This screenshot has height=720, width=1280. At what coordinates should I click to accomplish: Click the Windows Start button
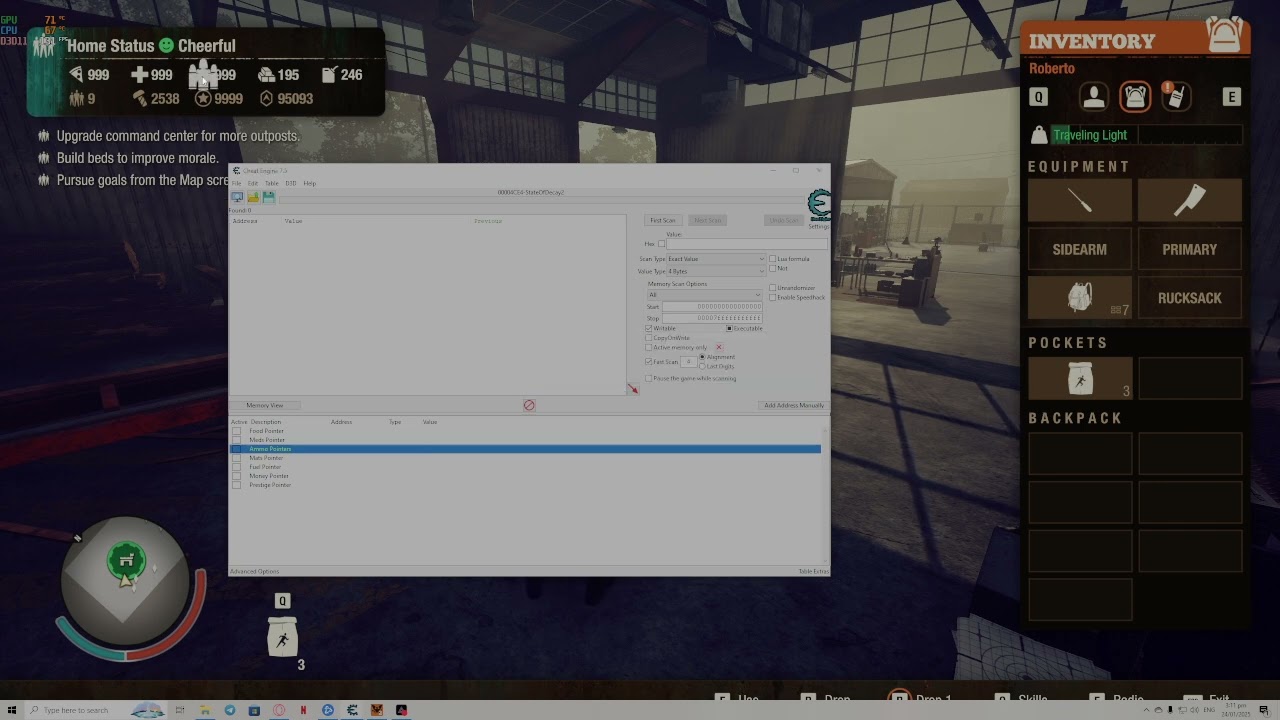(10, 710)
